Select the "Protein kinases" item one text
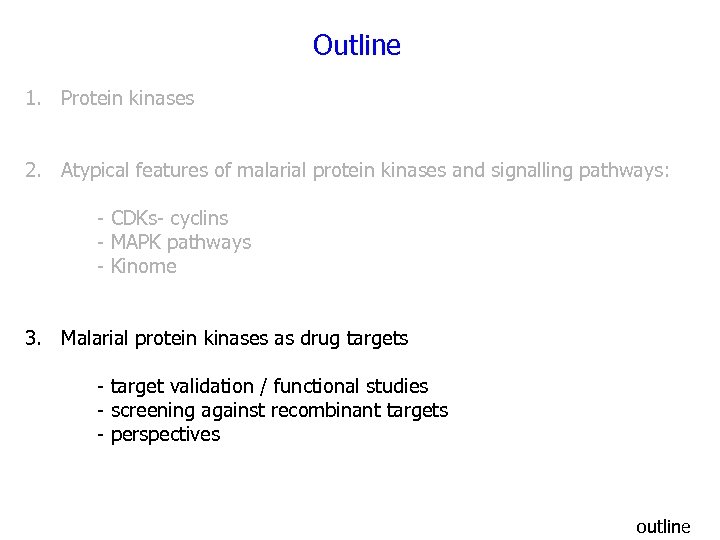The height and width of the screenshot is (540, 720). pos(127,99)
